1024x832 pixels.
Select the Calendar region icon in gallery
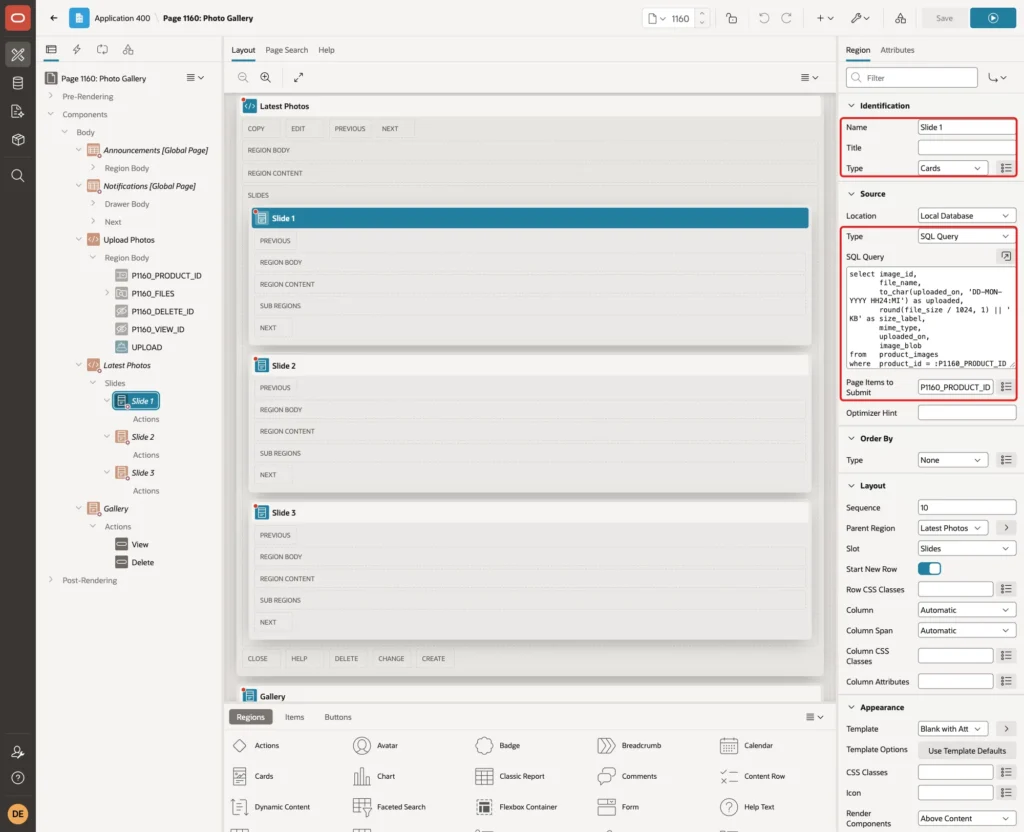(x=728, y=745)
